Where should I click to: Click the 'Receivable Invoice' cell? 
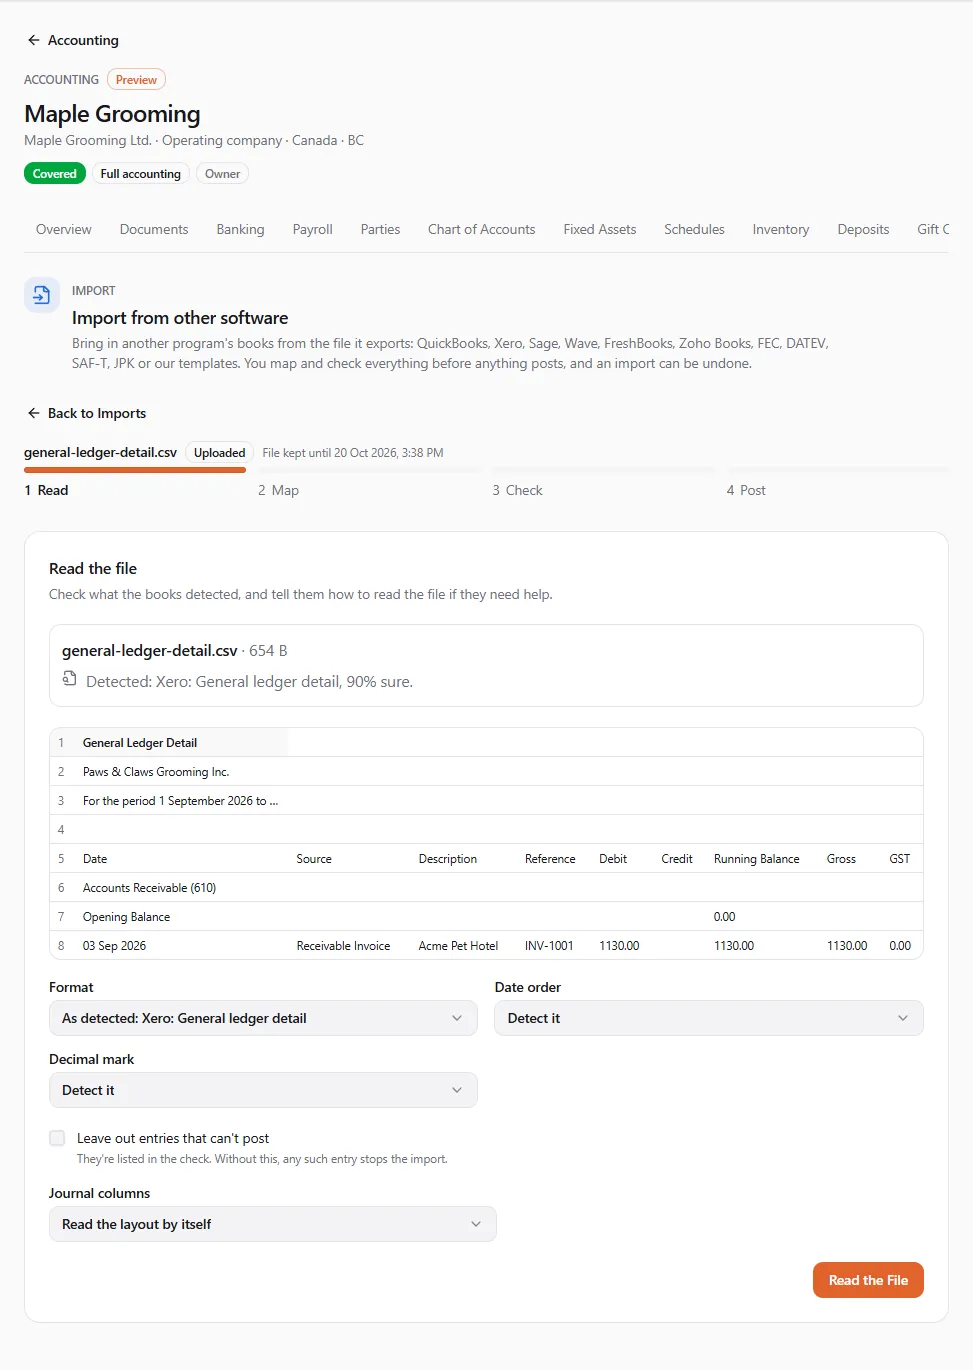tap(343, 945)
